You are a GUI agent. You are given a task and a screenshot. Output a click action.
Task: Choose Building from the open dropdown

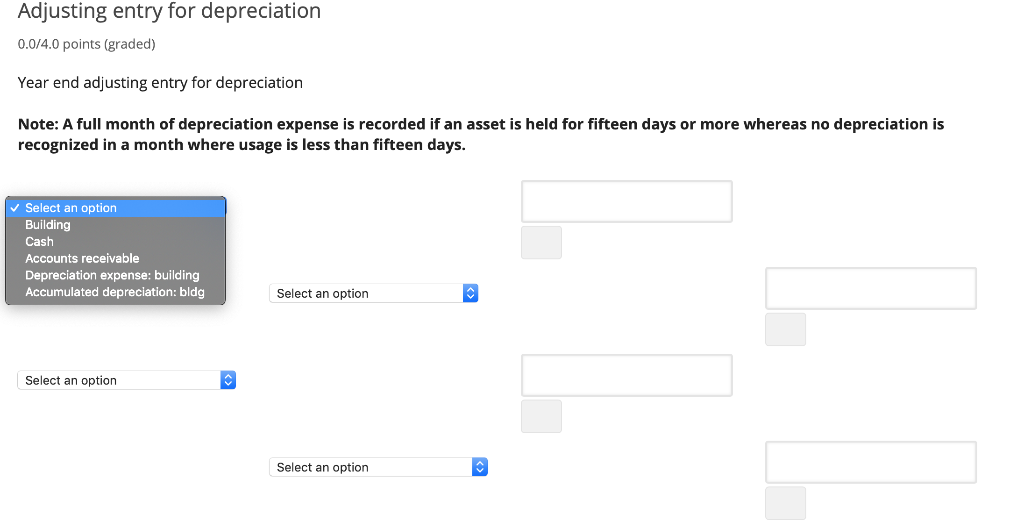48,225
